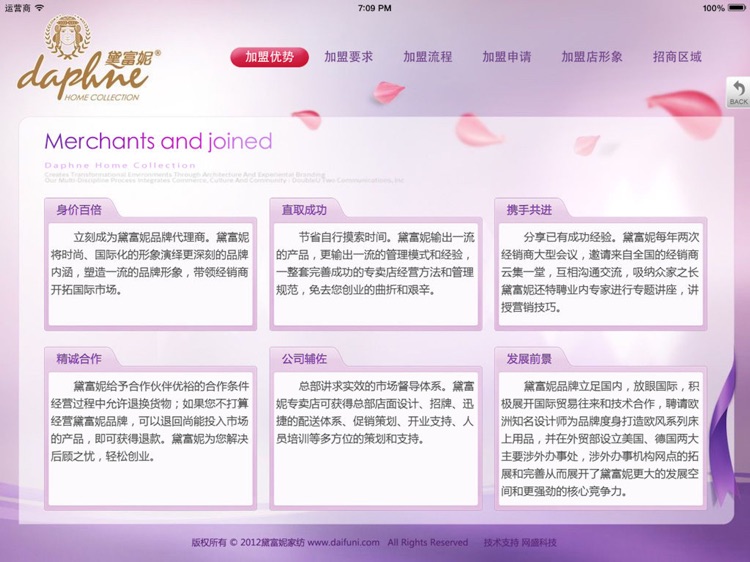The height and width of the screenshot is (562, 750).
Task: Click the paragraph starting 黛富妮给予合作伙伴
Action: point(150,421)
